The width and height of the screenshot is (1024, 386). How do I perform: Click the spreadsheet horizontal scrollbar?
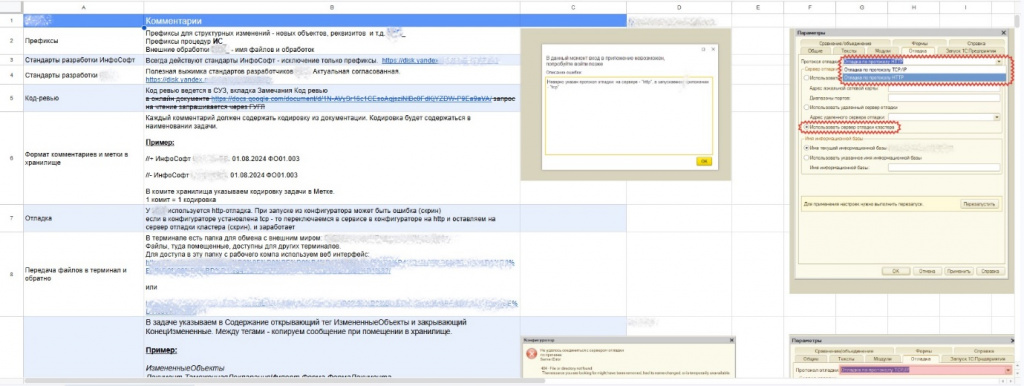pos(284,381)
